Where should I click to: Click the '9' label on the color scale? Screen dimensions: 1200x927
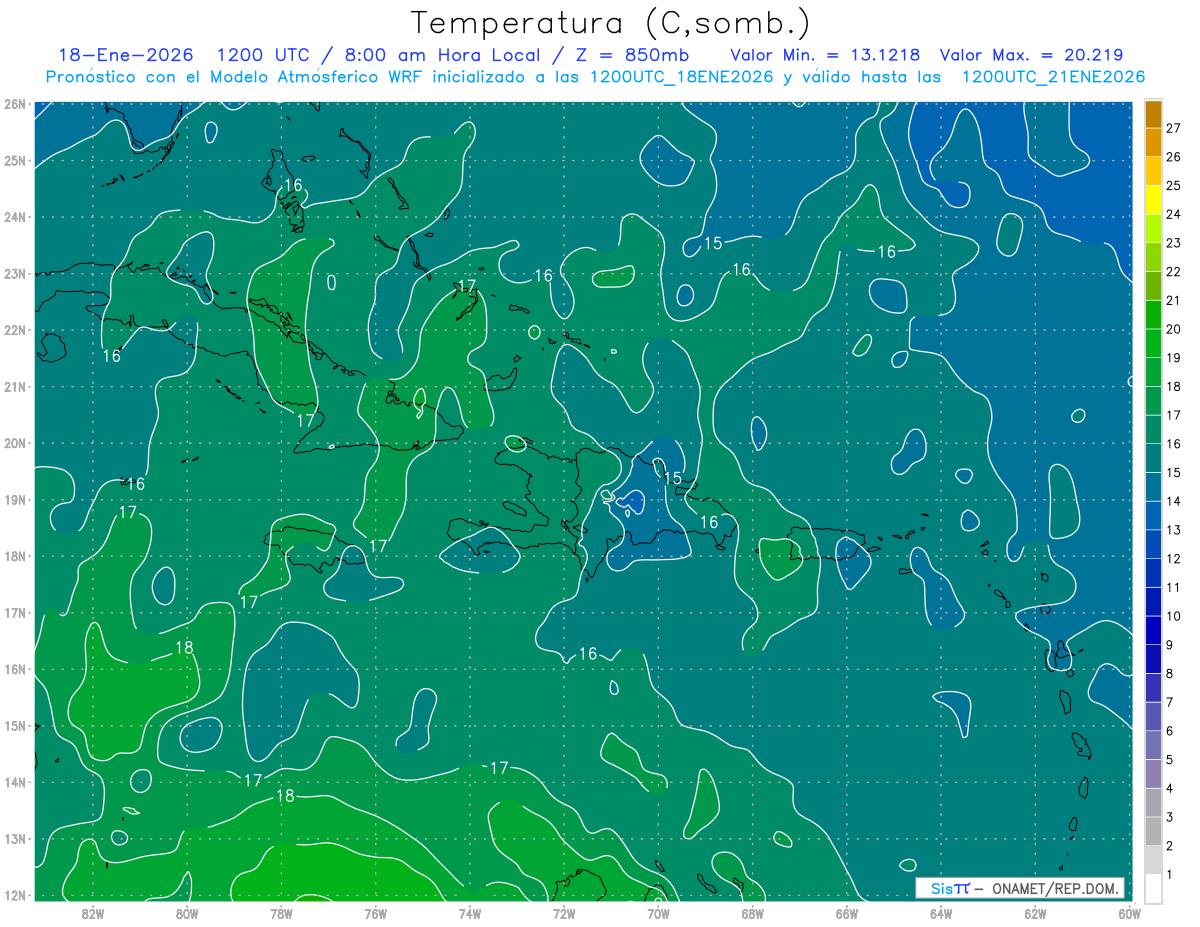pos(1171,645)
